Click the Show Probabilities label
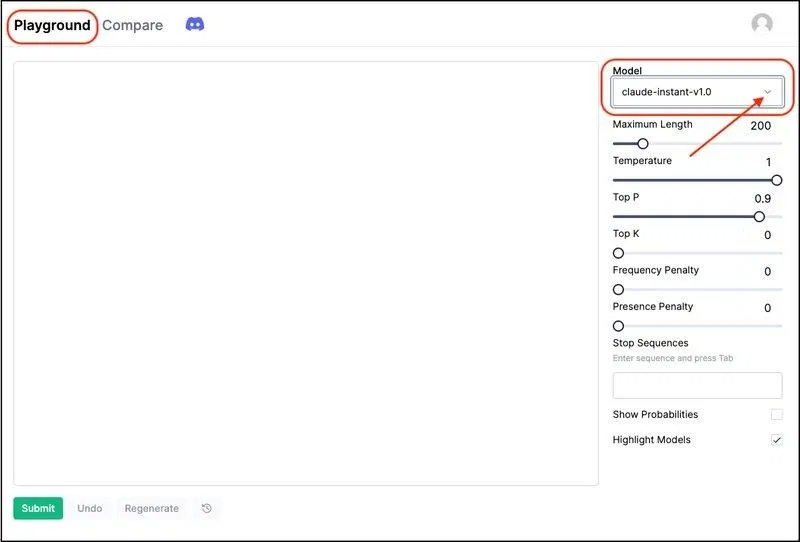 pyautogui.click(x=655, y=414)
